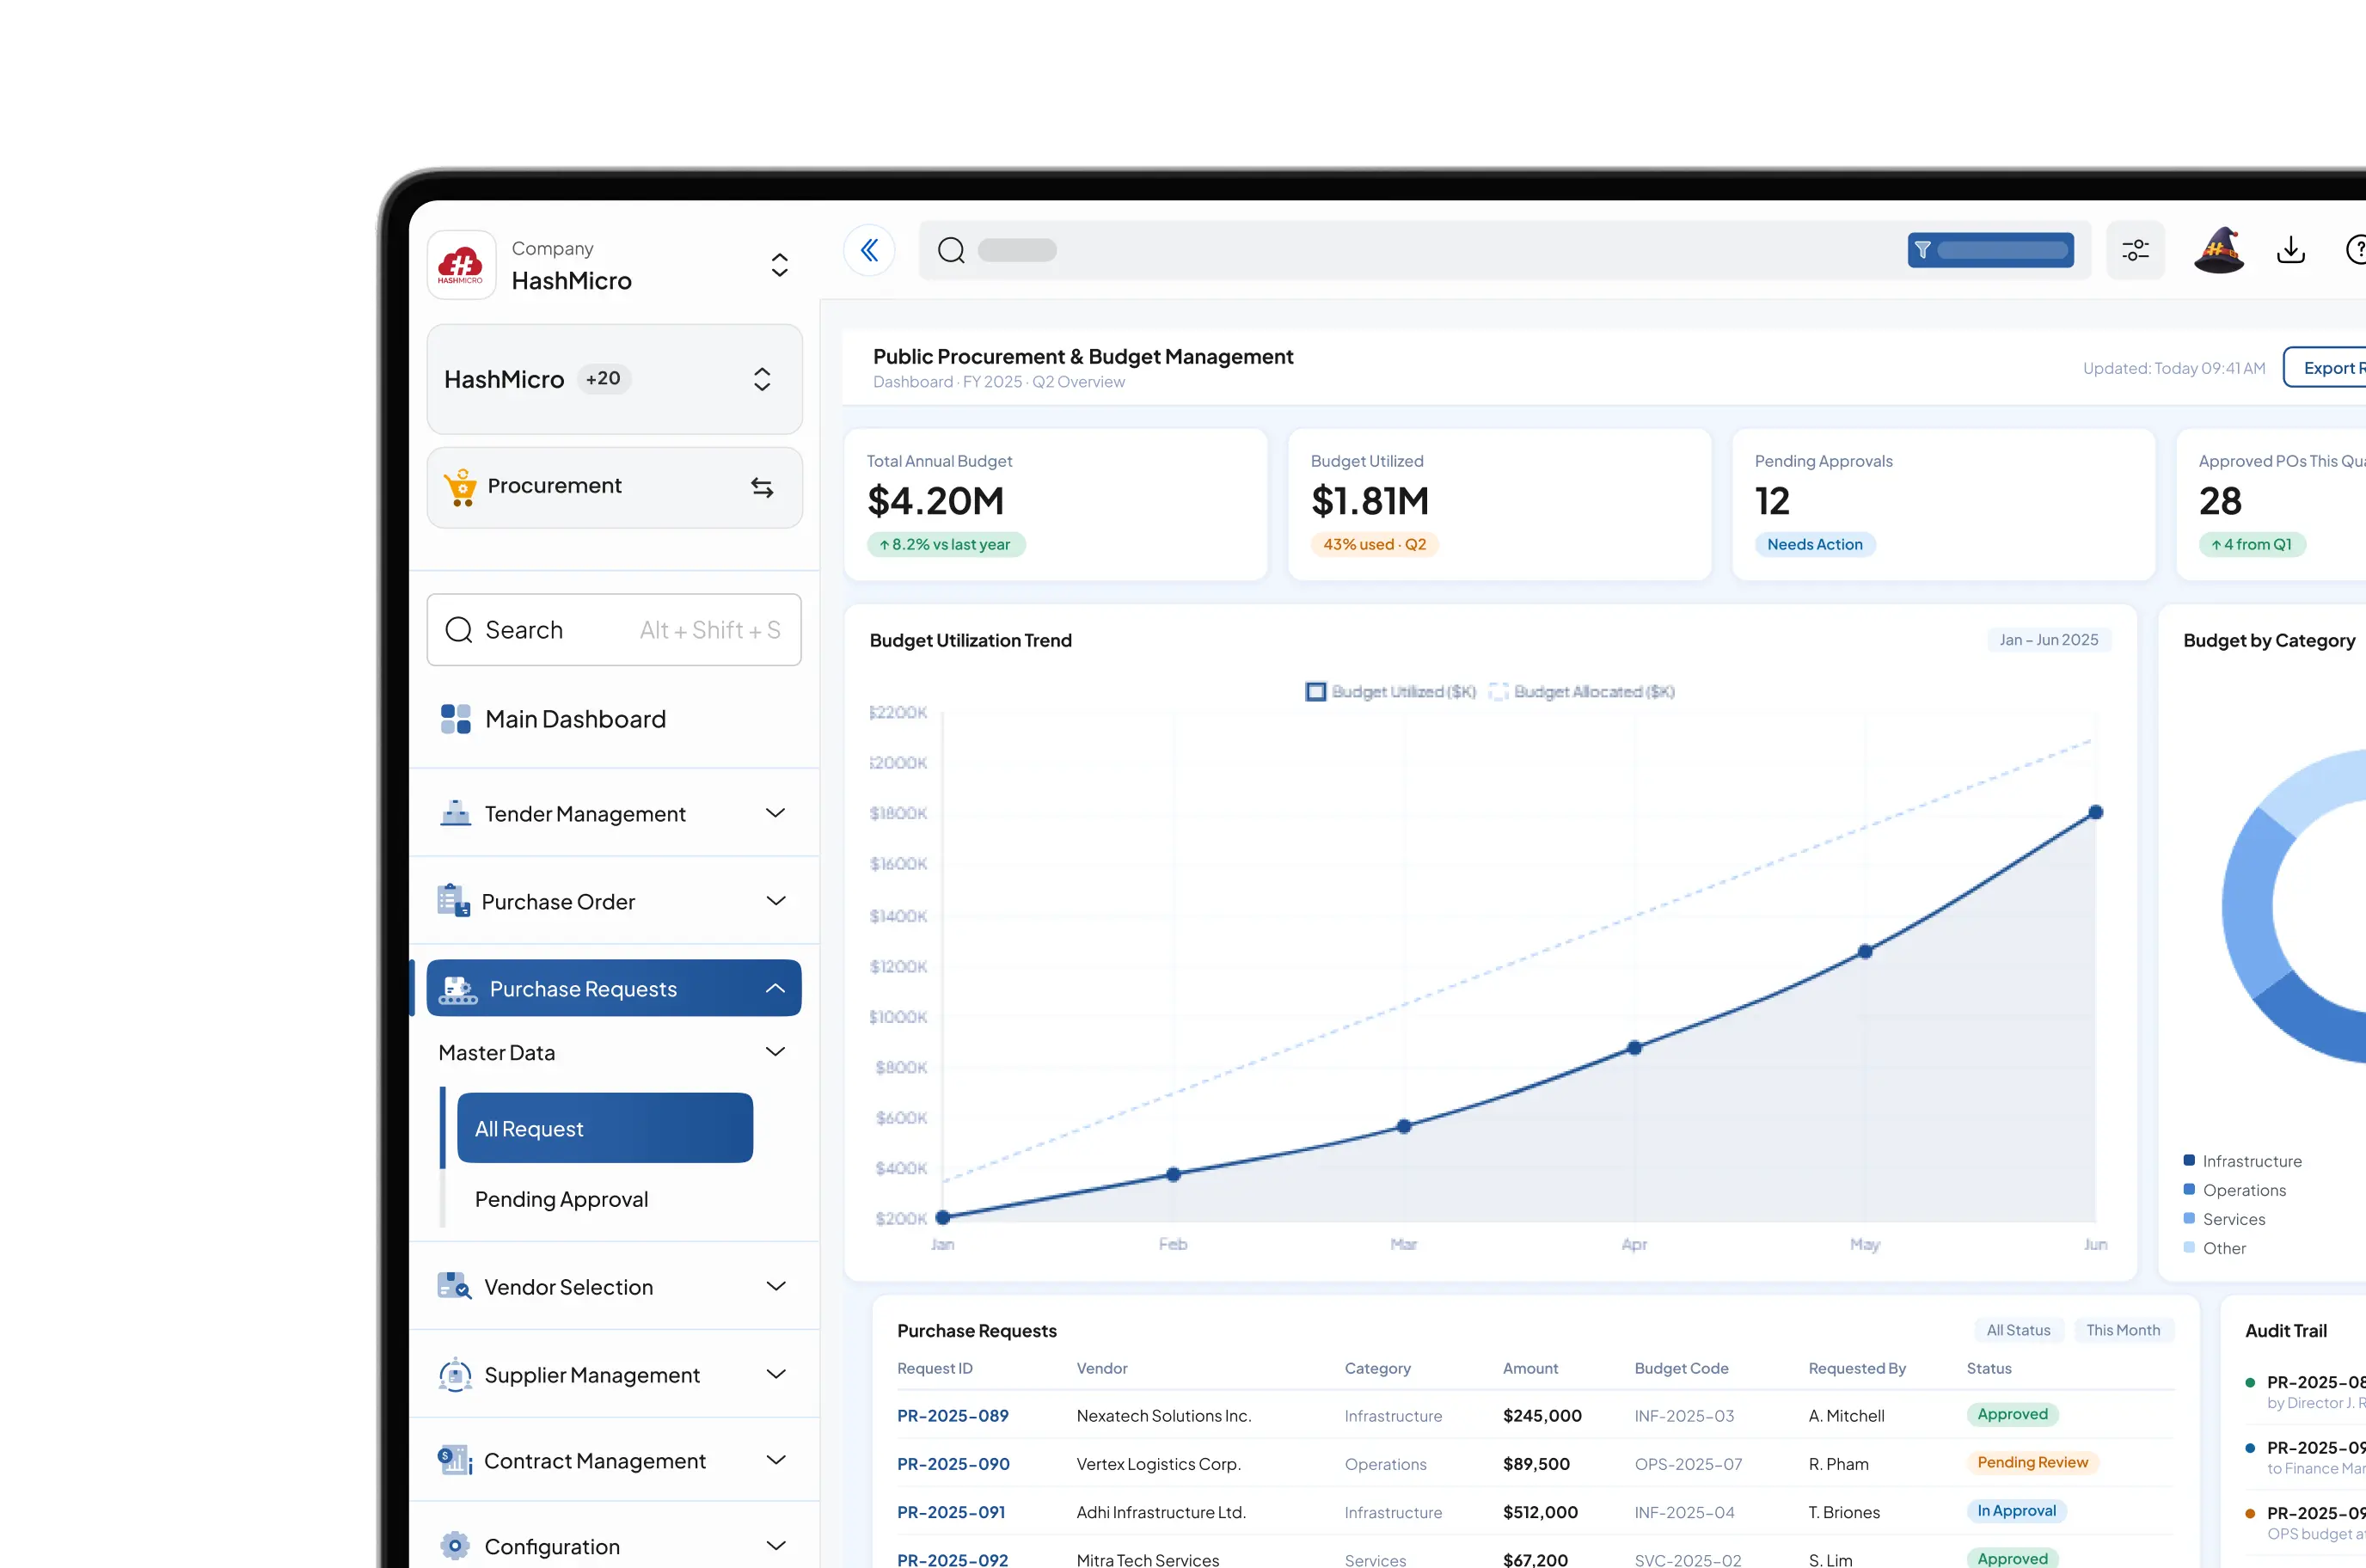Open the sliders settings icon

pyautogui.click(x=2135, y=250)
